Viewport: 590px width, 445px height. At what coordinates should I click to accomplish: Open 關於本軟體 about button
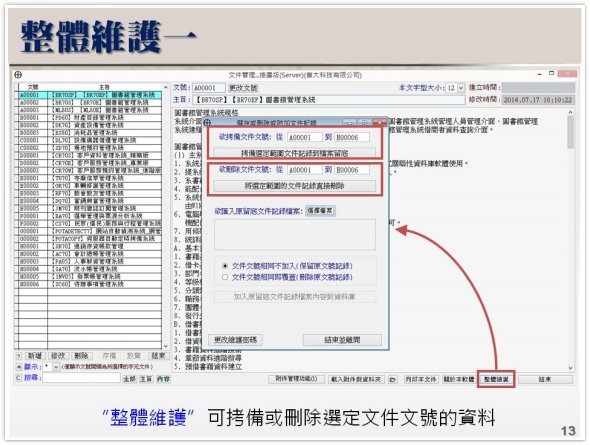tap(458, 379)
